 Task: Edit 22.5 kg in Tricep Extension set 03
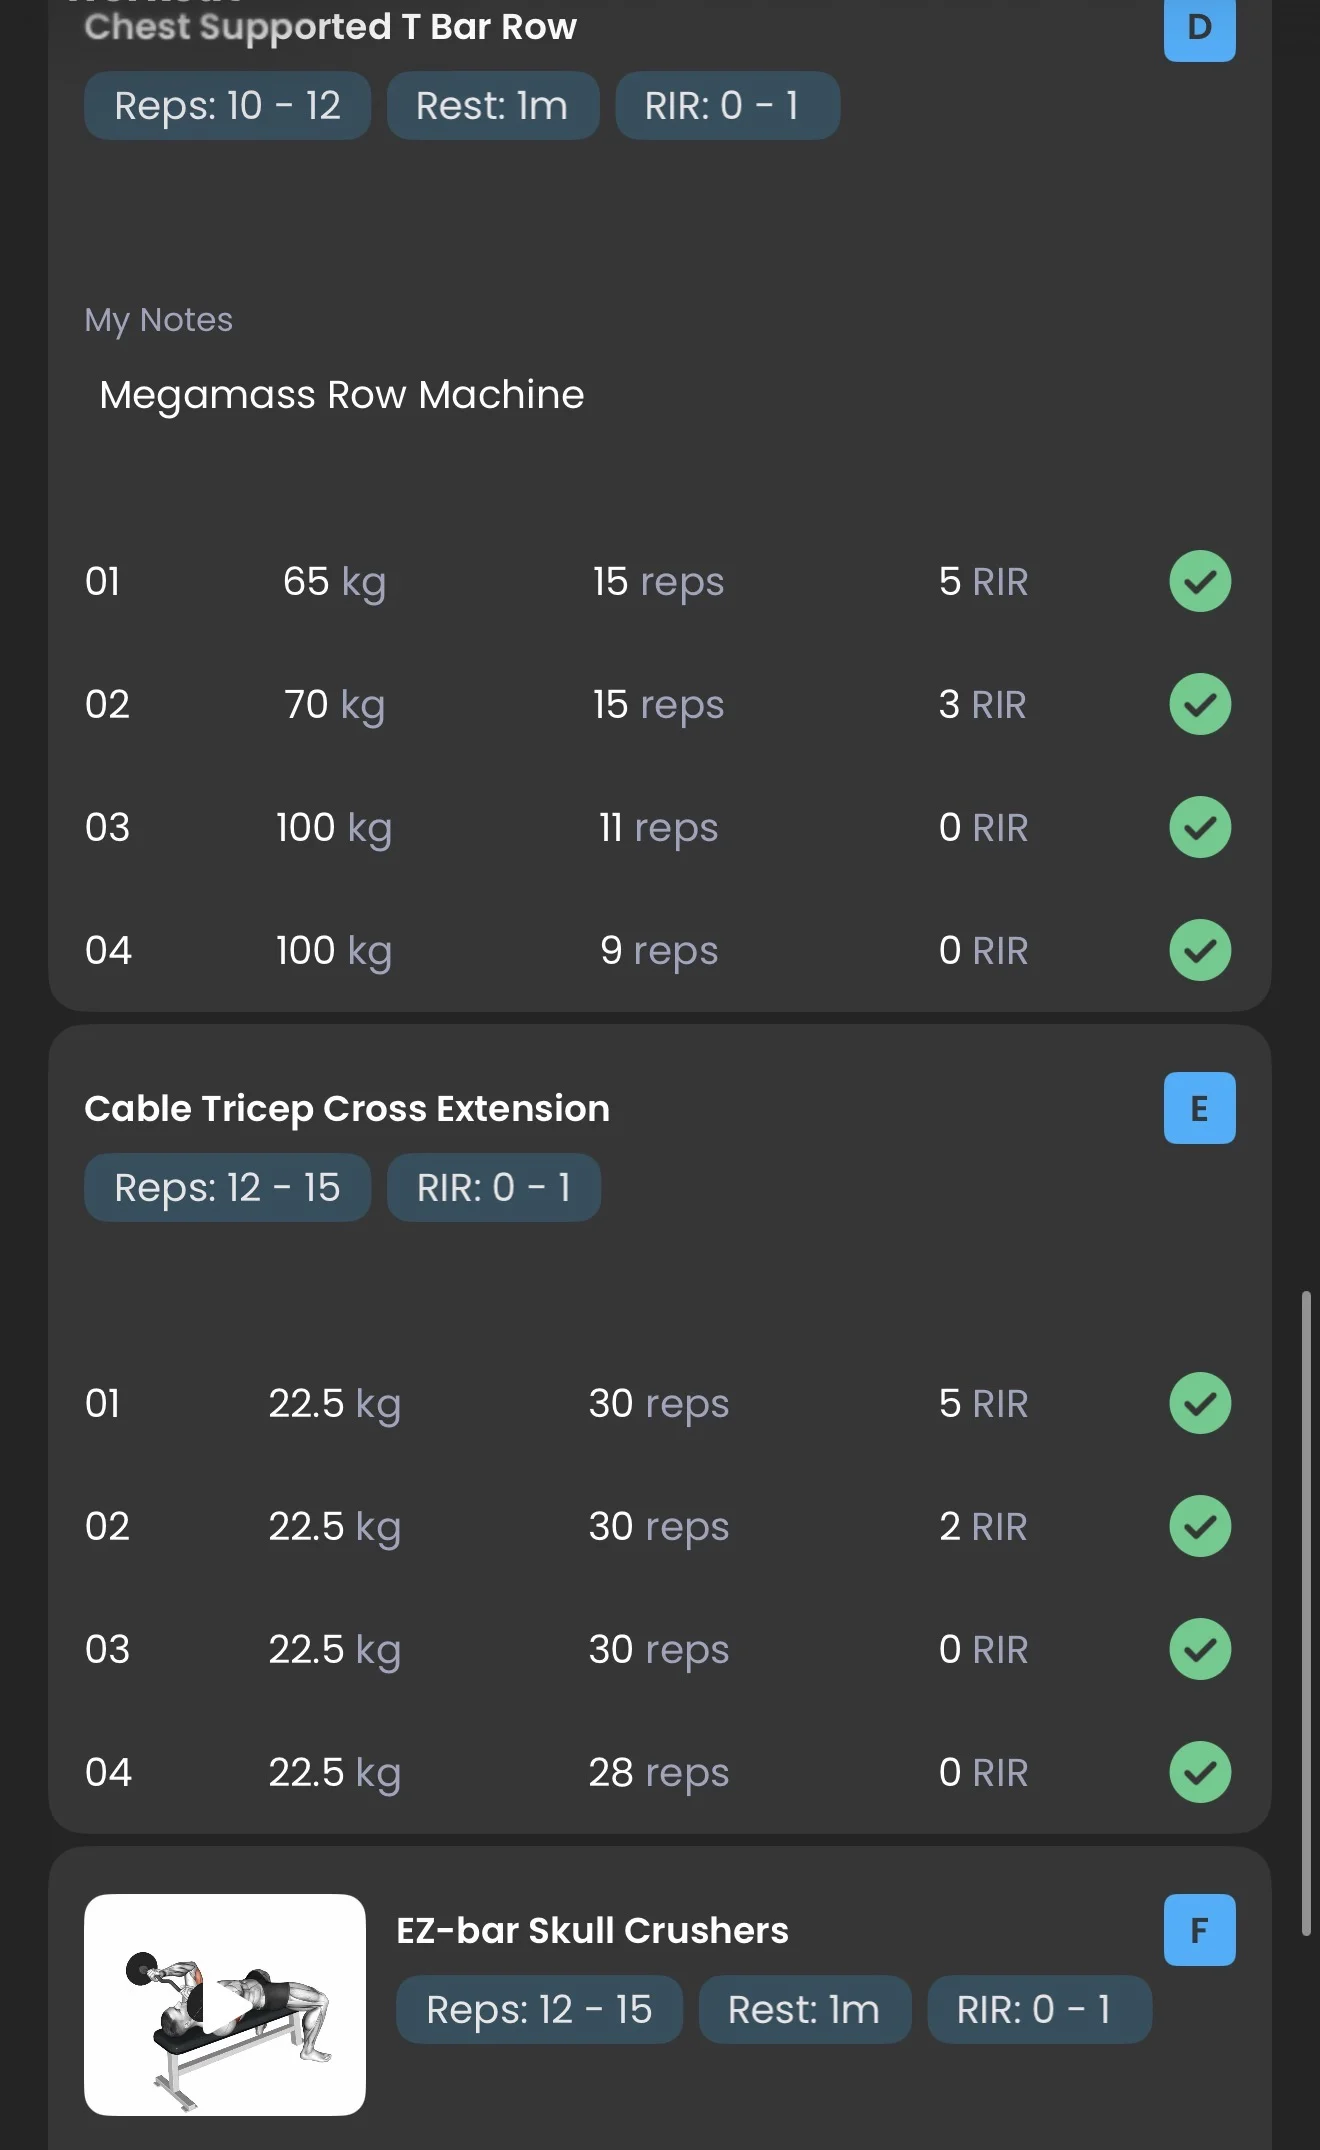pos(334,1650)
